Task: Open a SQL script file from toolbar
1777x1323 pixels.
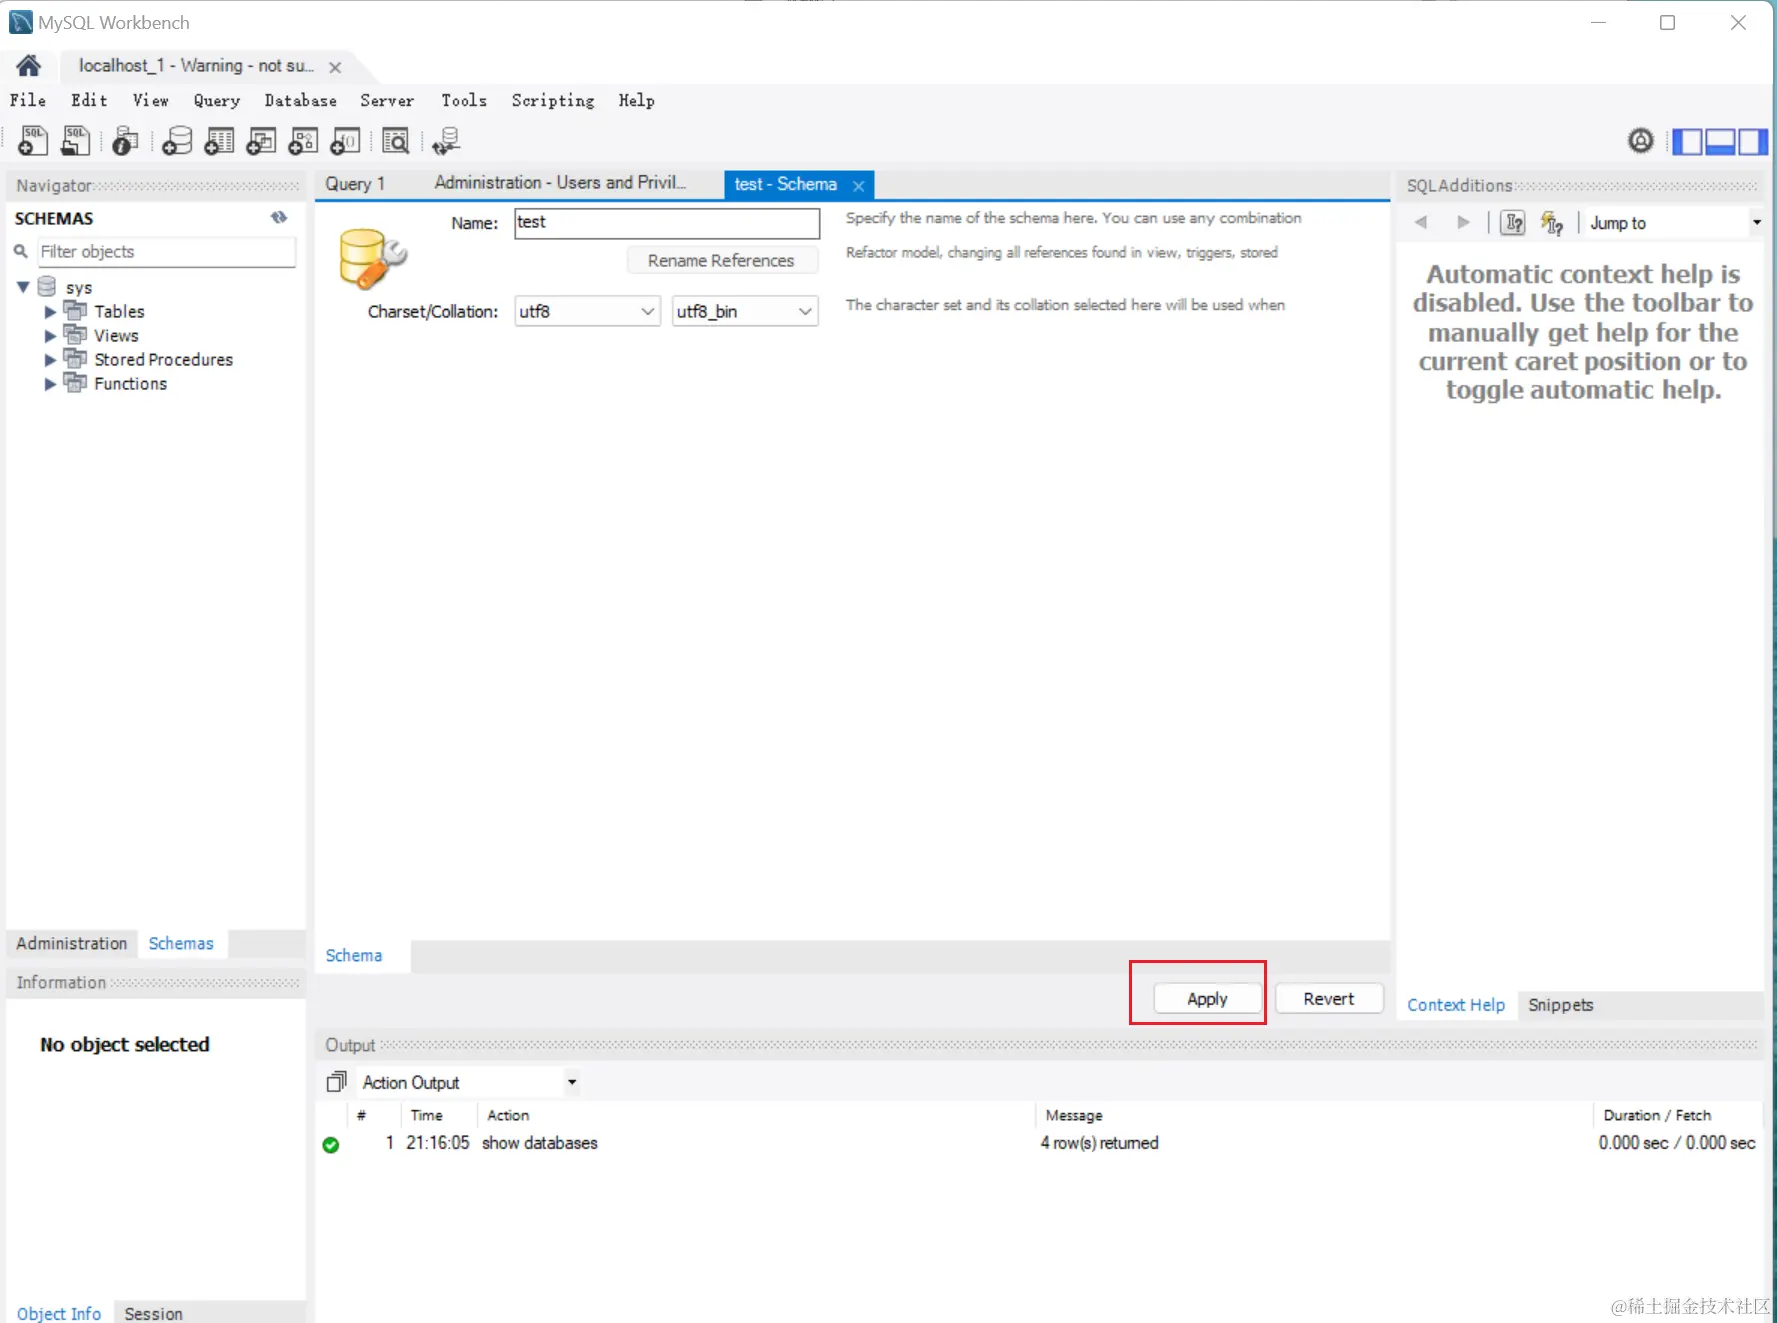Action: pyautogui.click(x=76, y=141)
